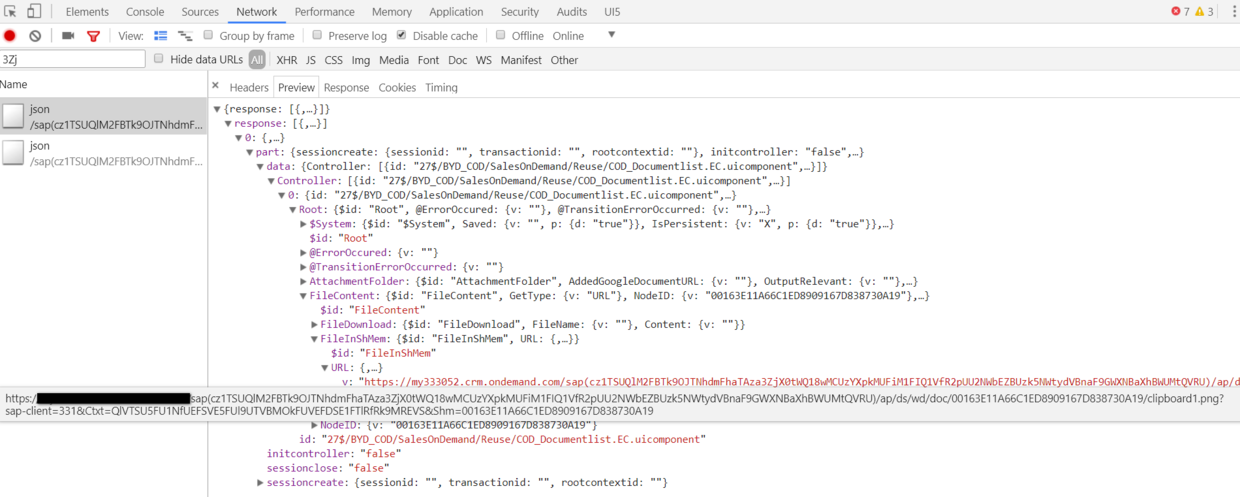Expand the @TransitionErrorOccurred node
The image size is (1240, 497).
point(304,267)
